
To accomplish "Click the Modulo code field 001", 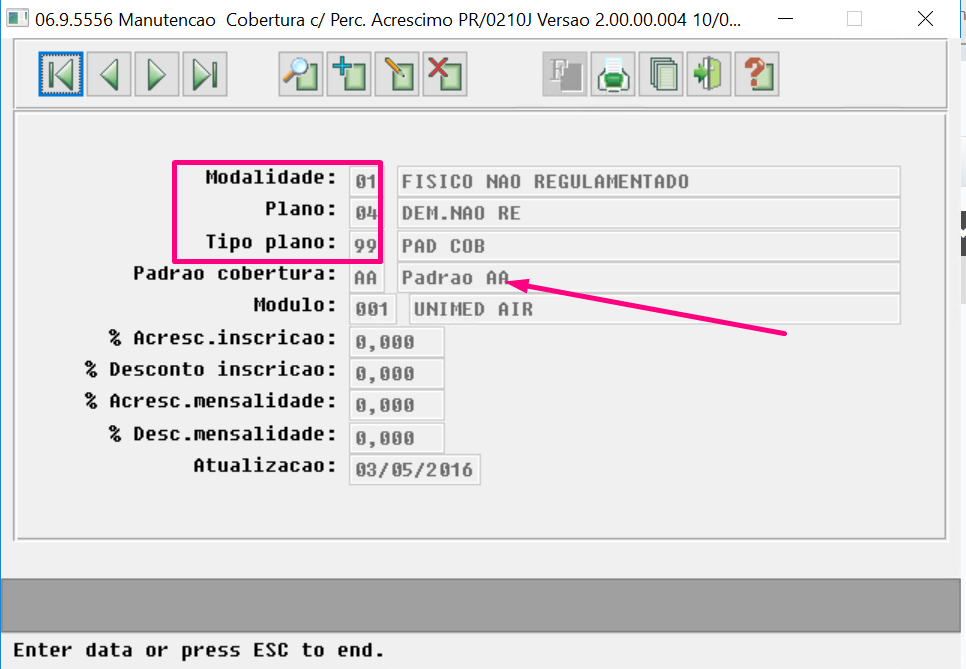I will (372, 309).
